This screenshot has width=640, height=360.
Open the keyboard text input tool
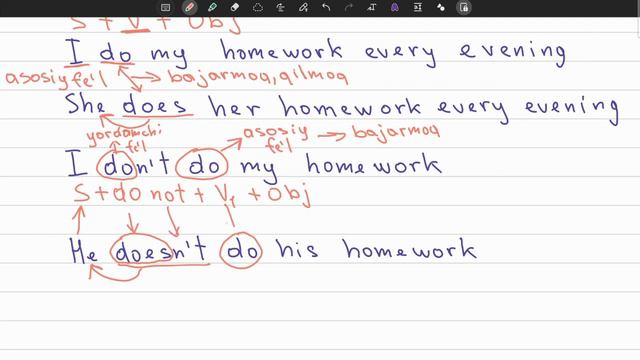(x=165, y=7)
